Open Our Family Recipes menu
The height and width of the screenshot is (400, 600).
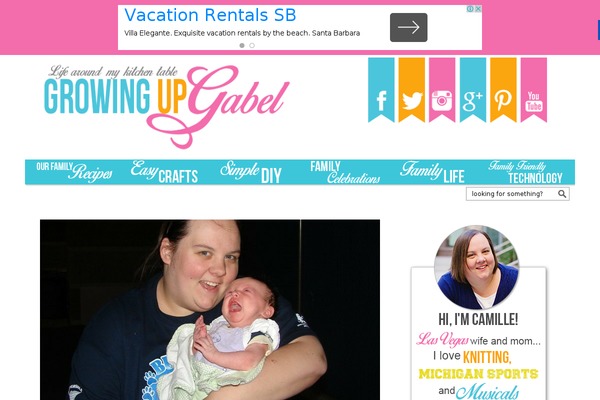tap(74, 172)
